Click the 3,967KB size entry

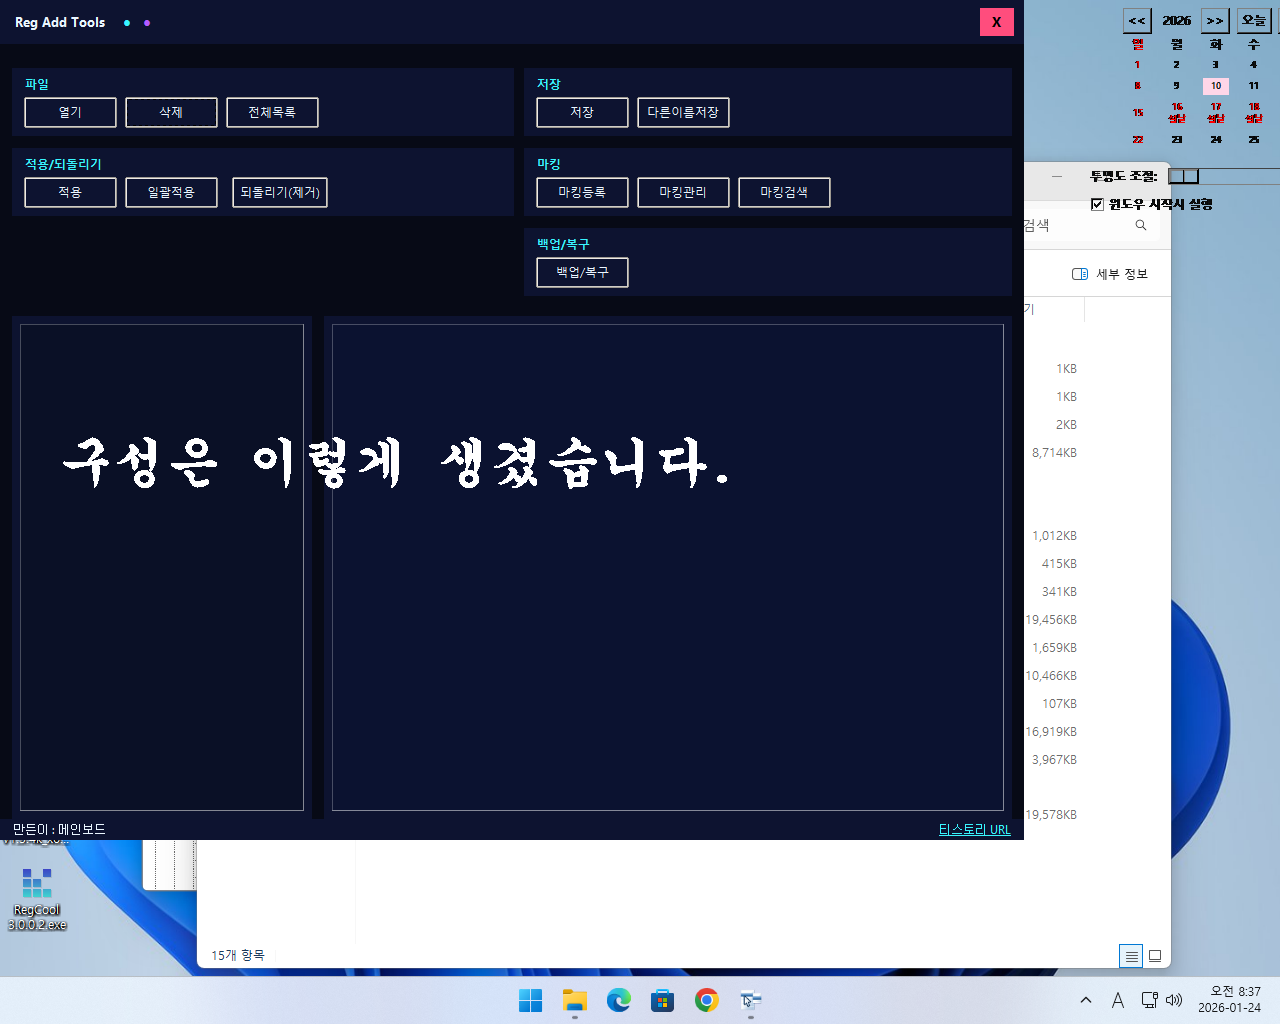(x=1054, y=760)
